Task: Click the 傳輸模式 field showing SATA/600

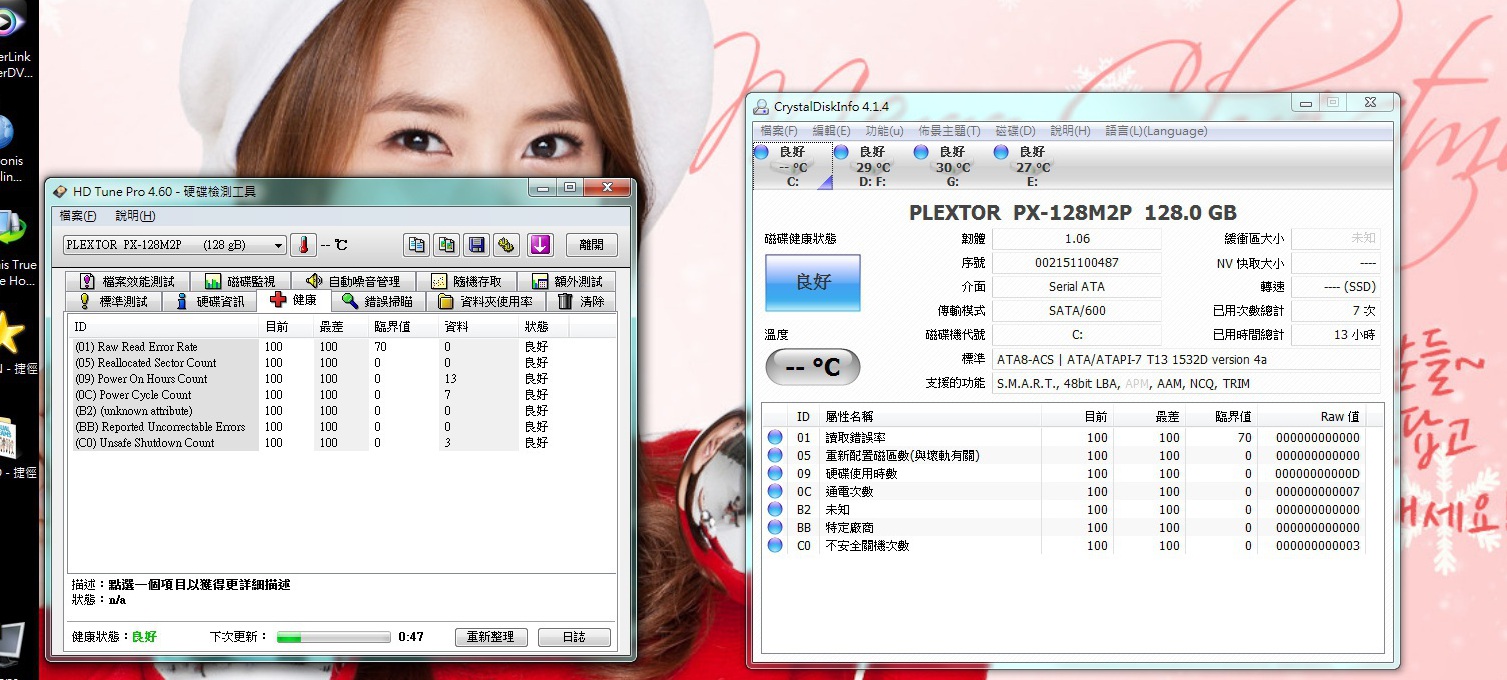Action: click(1077, 311)
